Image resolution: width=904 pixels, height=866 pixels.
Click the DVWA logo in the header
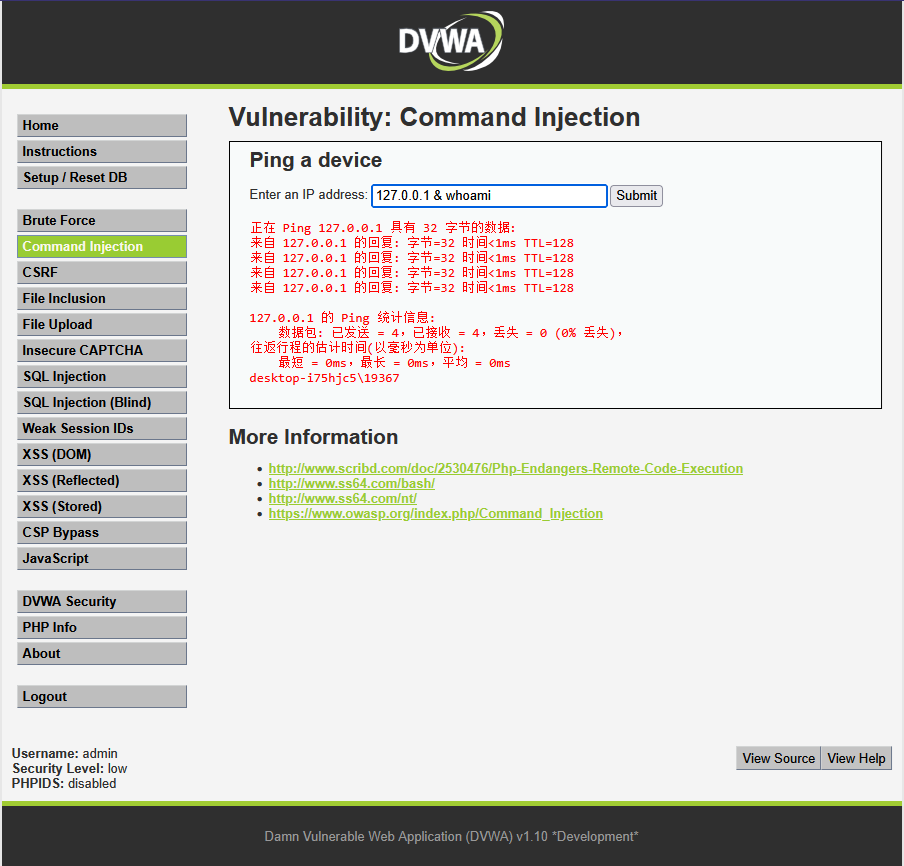pos(451,41)
